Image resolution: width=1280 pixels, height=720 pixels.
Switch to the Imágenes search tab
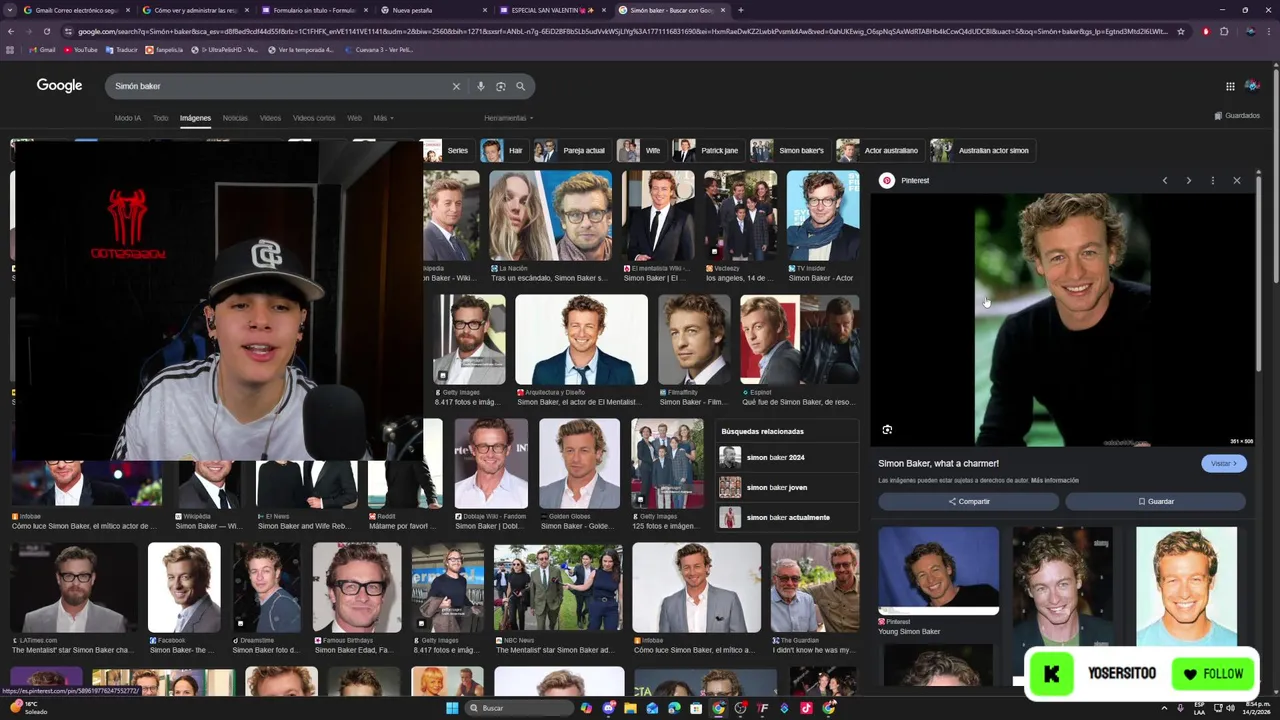click(x=195, y=118)
